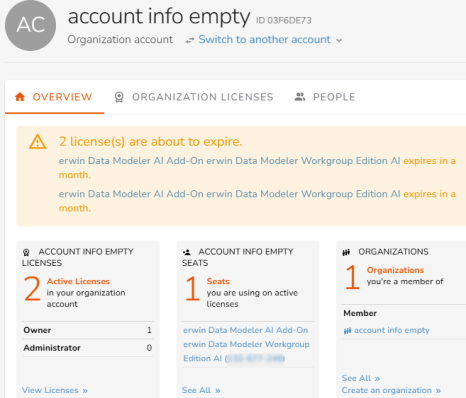
Task: Click the switch account arrows icon
Action: (190, 40)
